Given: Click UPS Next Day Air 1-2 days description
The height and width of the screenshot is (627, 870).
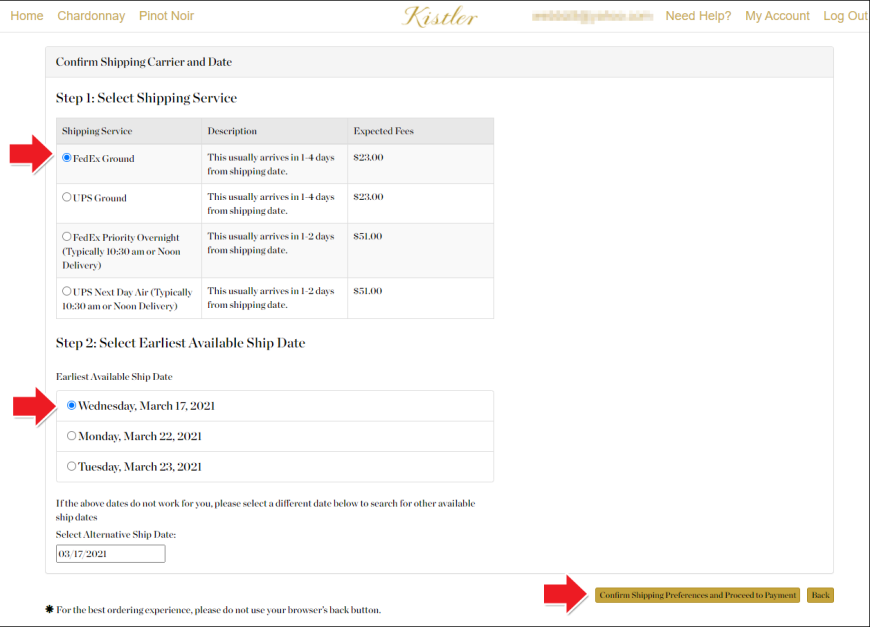Looking at the screenshot, I should pos(271,298).
